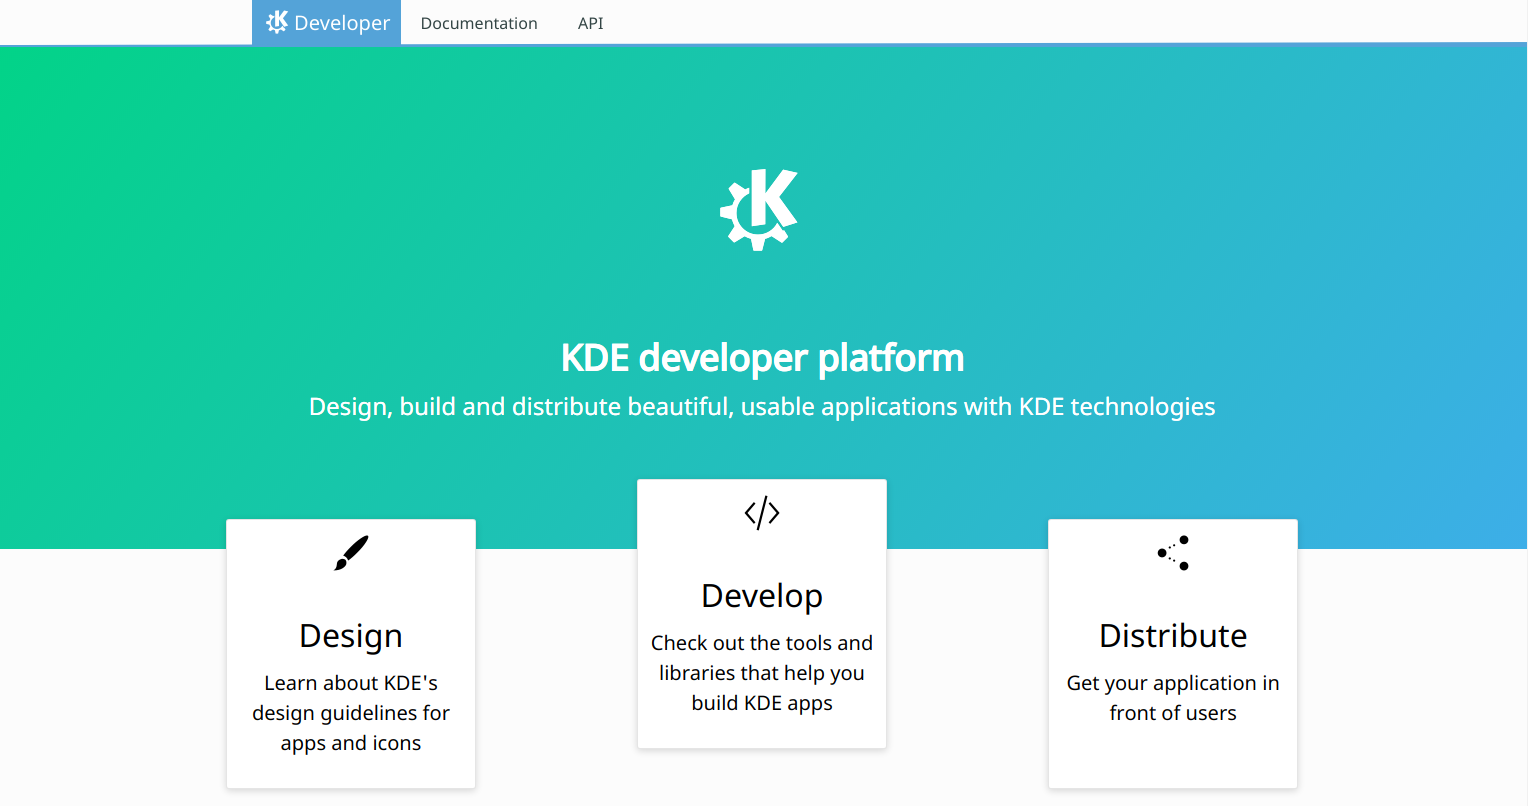Open the Develop heading link

pos(762,596)
